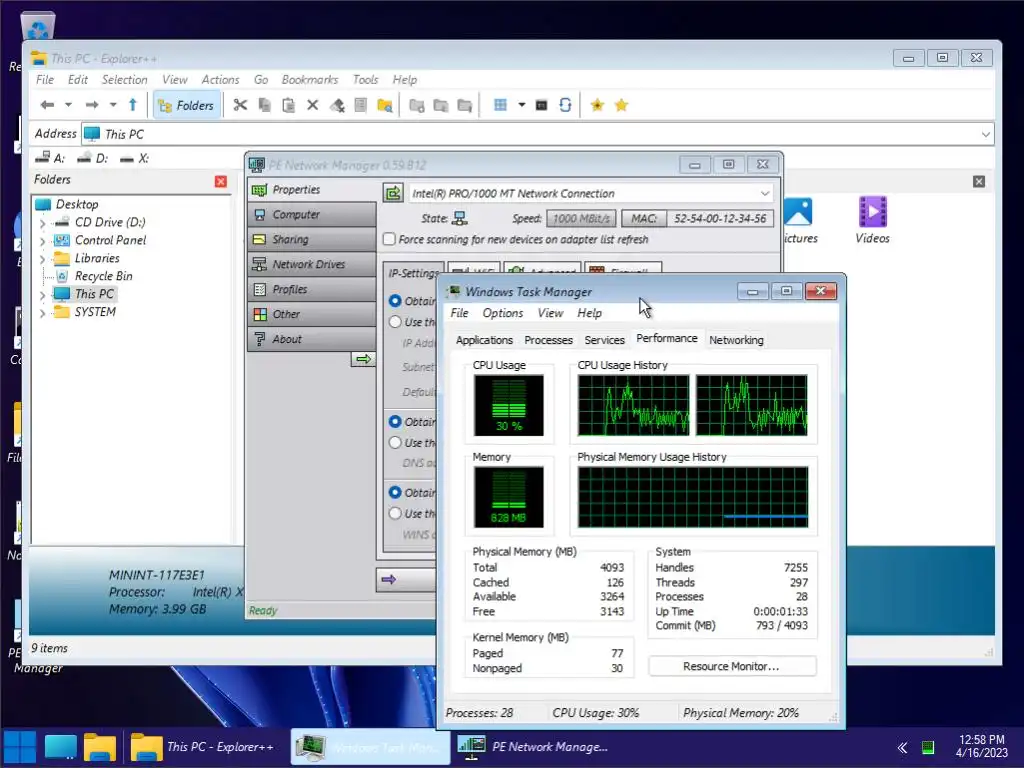Viewport: 1024px width, 768px height.
Task: Switch to Processes tab in Task Manager
Action: (549, 340)
